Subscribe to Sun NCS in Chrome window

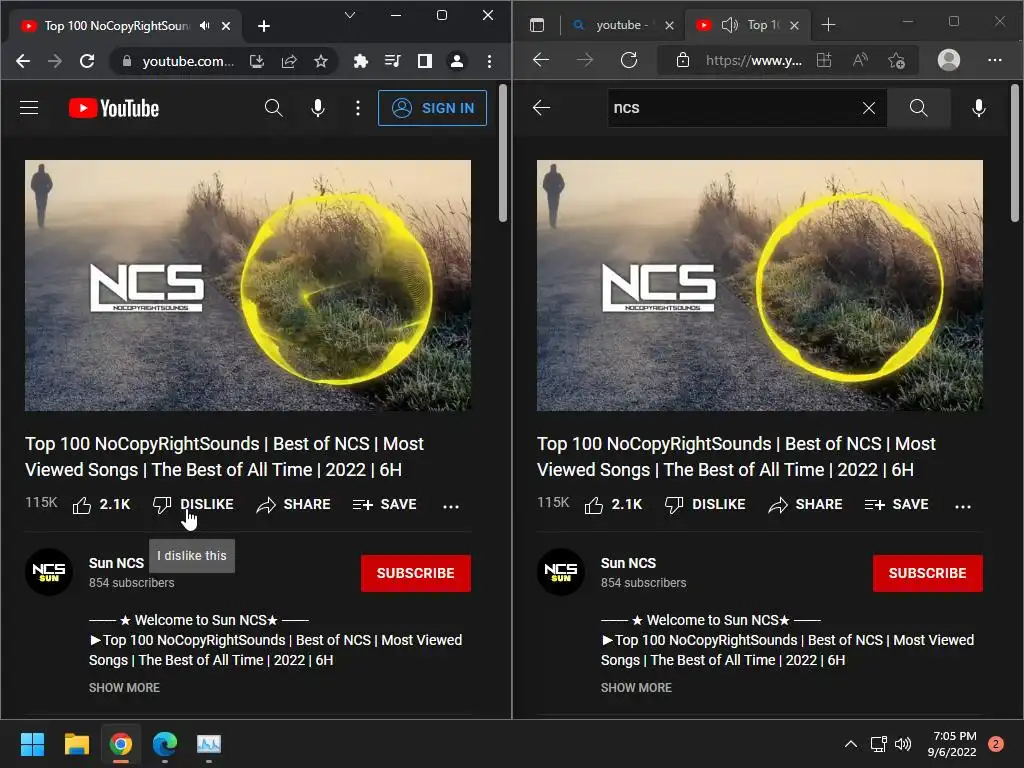tap(415, 573)
